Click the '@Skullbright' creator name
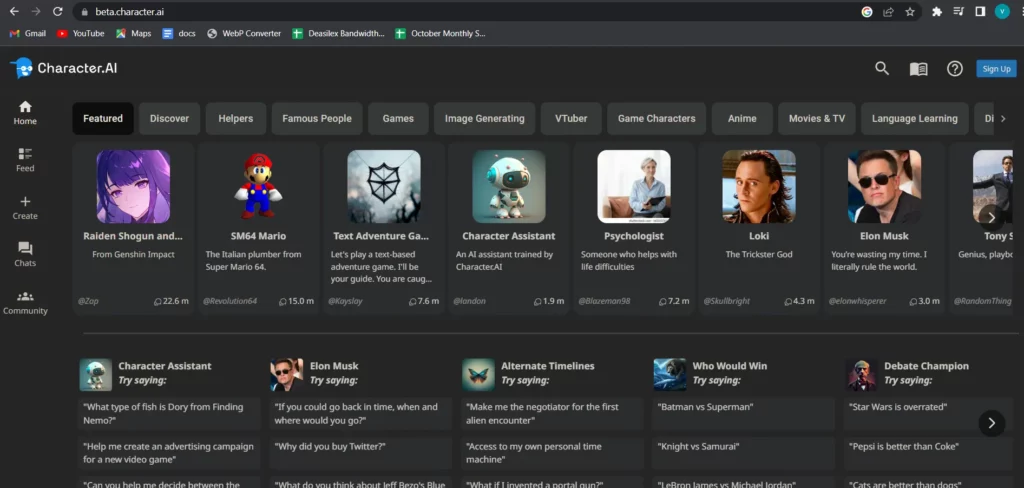This screenshot has width=1024, height=488. tap(727, 301)
